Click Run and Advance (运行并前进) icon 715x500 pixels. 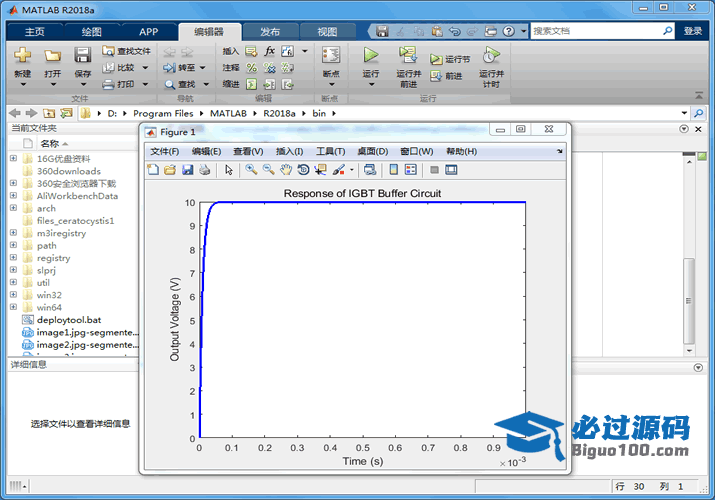pyautogui.click(x=408, y=55)
